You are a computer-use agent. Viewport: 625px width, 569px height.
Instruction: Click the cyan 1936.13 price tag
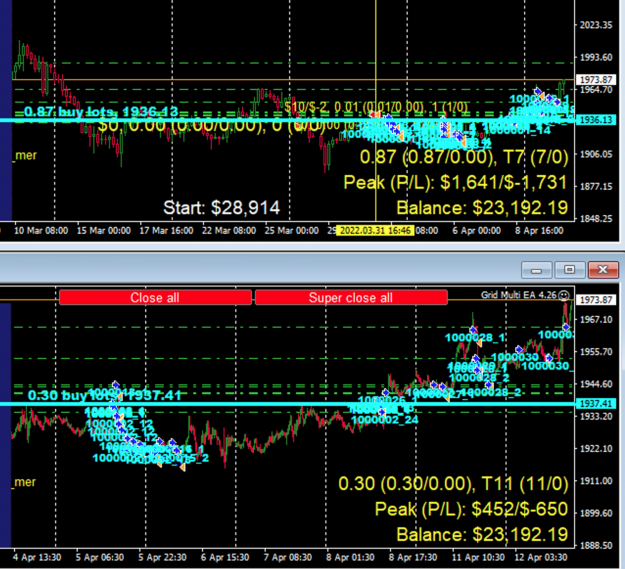point(596,120)
